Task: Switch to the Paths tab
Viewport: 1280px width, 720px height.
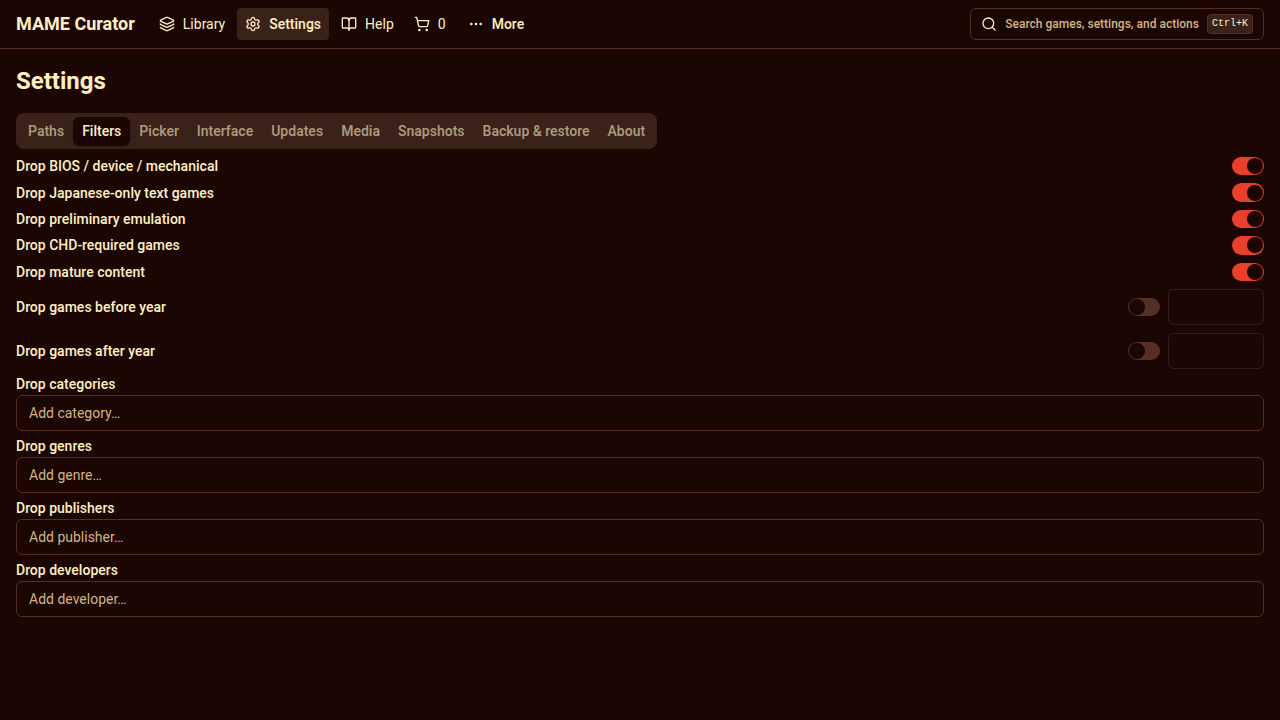Action: tap(46, 131)
